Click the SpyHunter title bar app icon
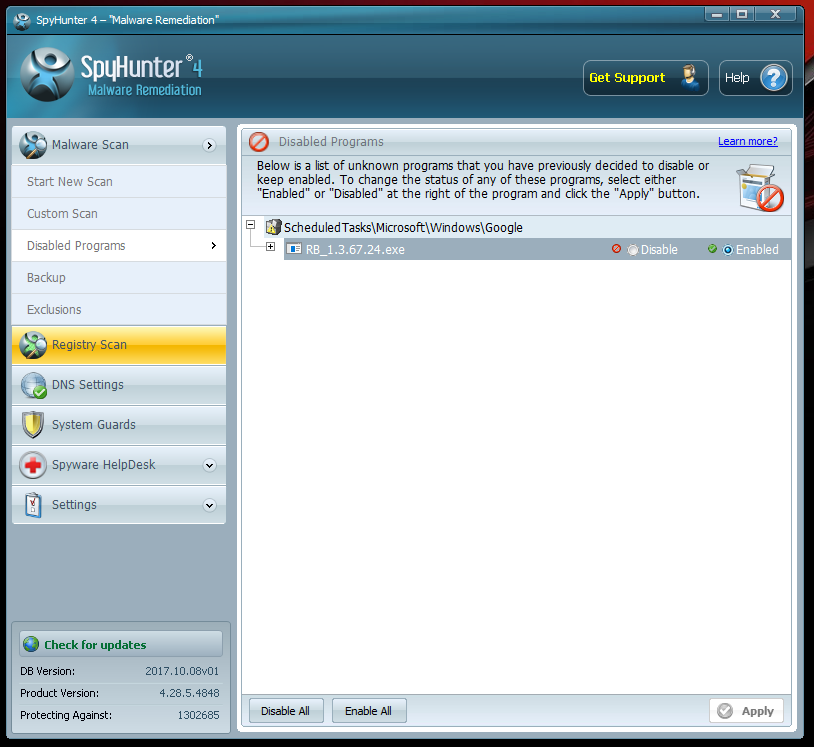Image resolution: width=814 pixels, height=747 pixels. [22, 21]
